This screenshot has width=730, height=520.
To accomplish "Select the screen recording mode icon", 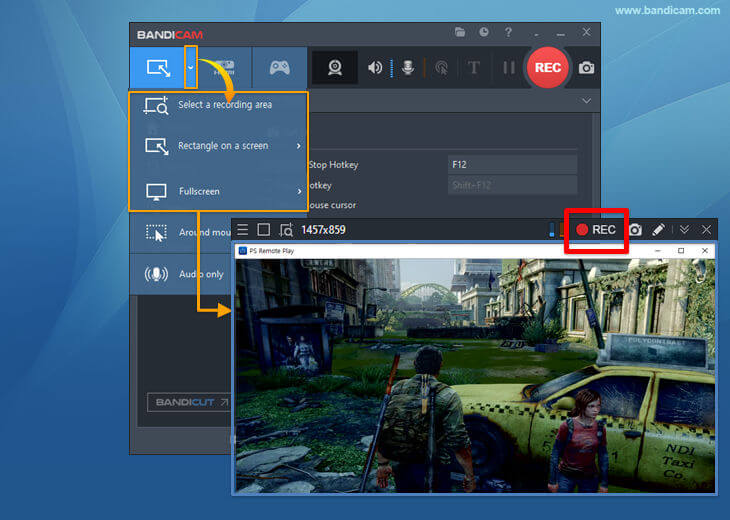I will [x=158, y=68].
